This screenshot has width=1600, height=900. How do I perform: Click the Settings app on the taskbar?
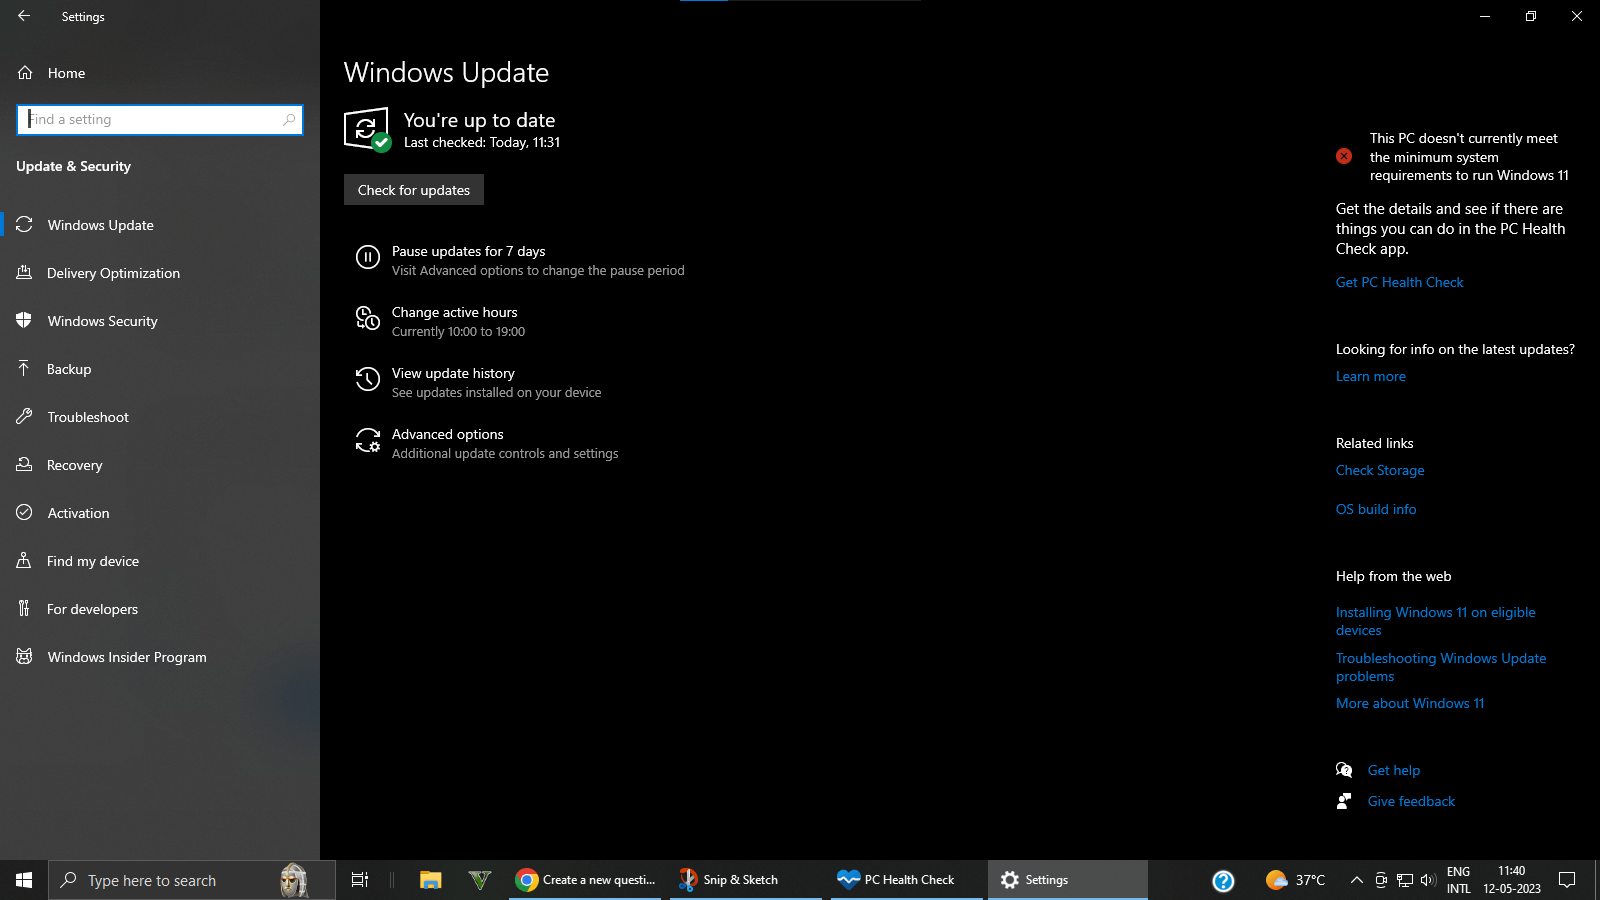(1068, 880)
